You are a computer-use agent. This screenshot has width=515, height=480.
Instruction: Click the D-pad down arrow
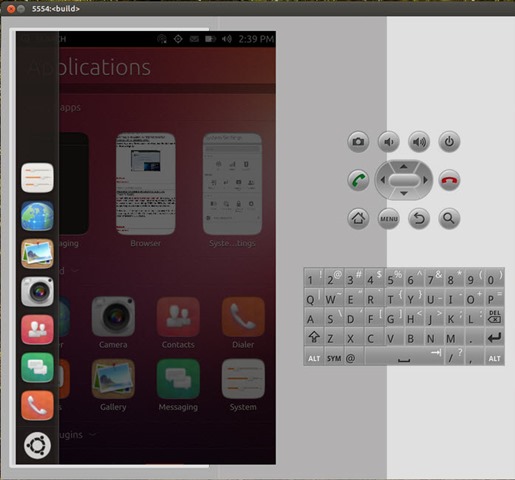click(x=404, y=194)
